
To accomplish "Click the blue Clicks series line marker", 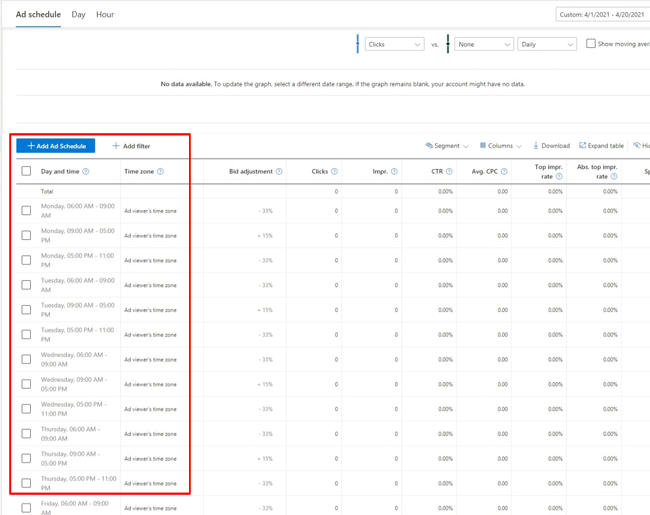I will 358,44.
